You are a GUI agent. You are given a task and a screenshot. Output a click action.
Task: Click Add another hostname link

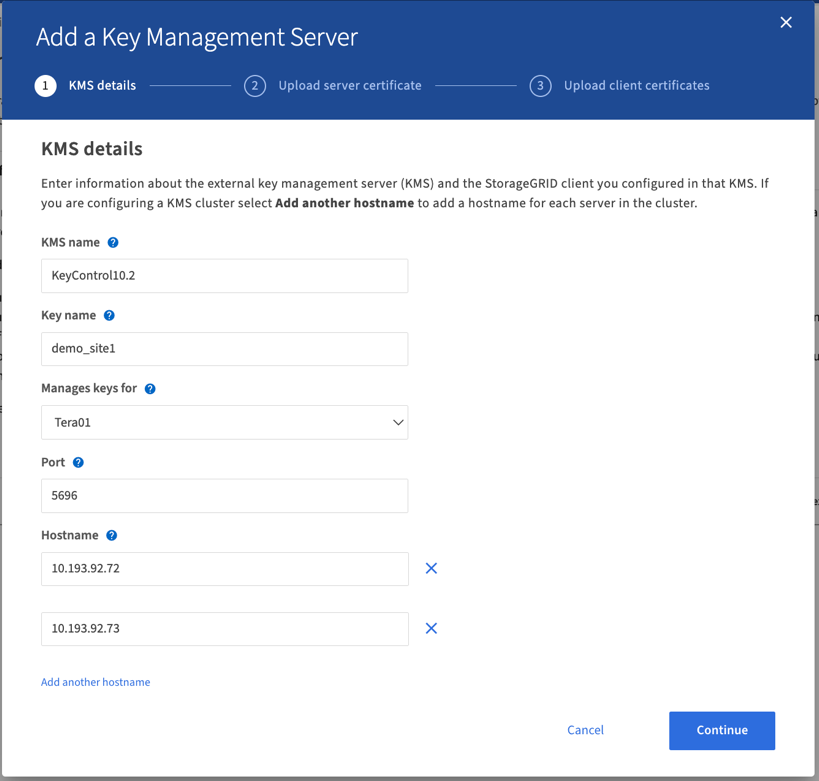tap(95, 682)
